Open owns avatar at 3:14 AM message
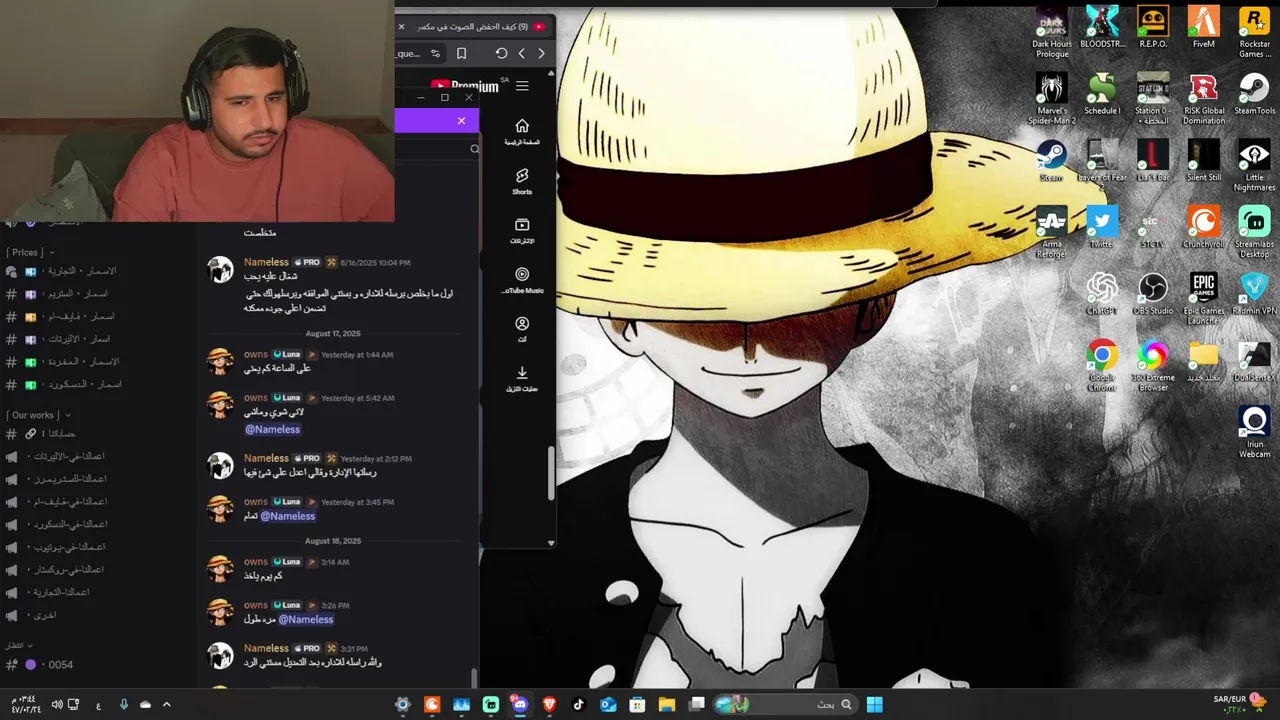This screenshot has width=1280, height=720. click(220, 568)
